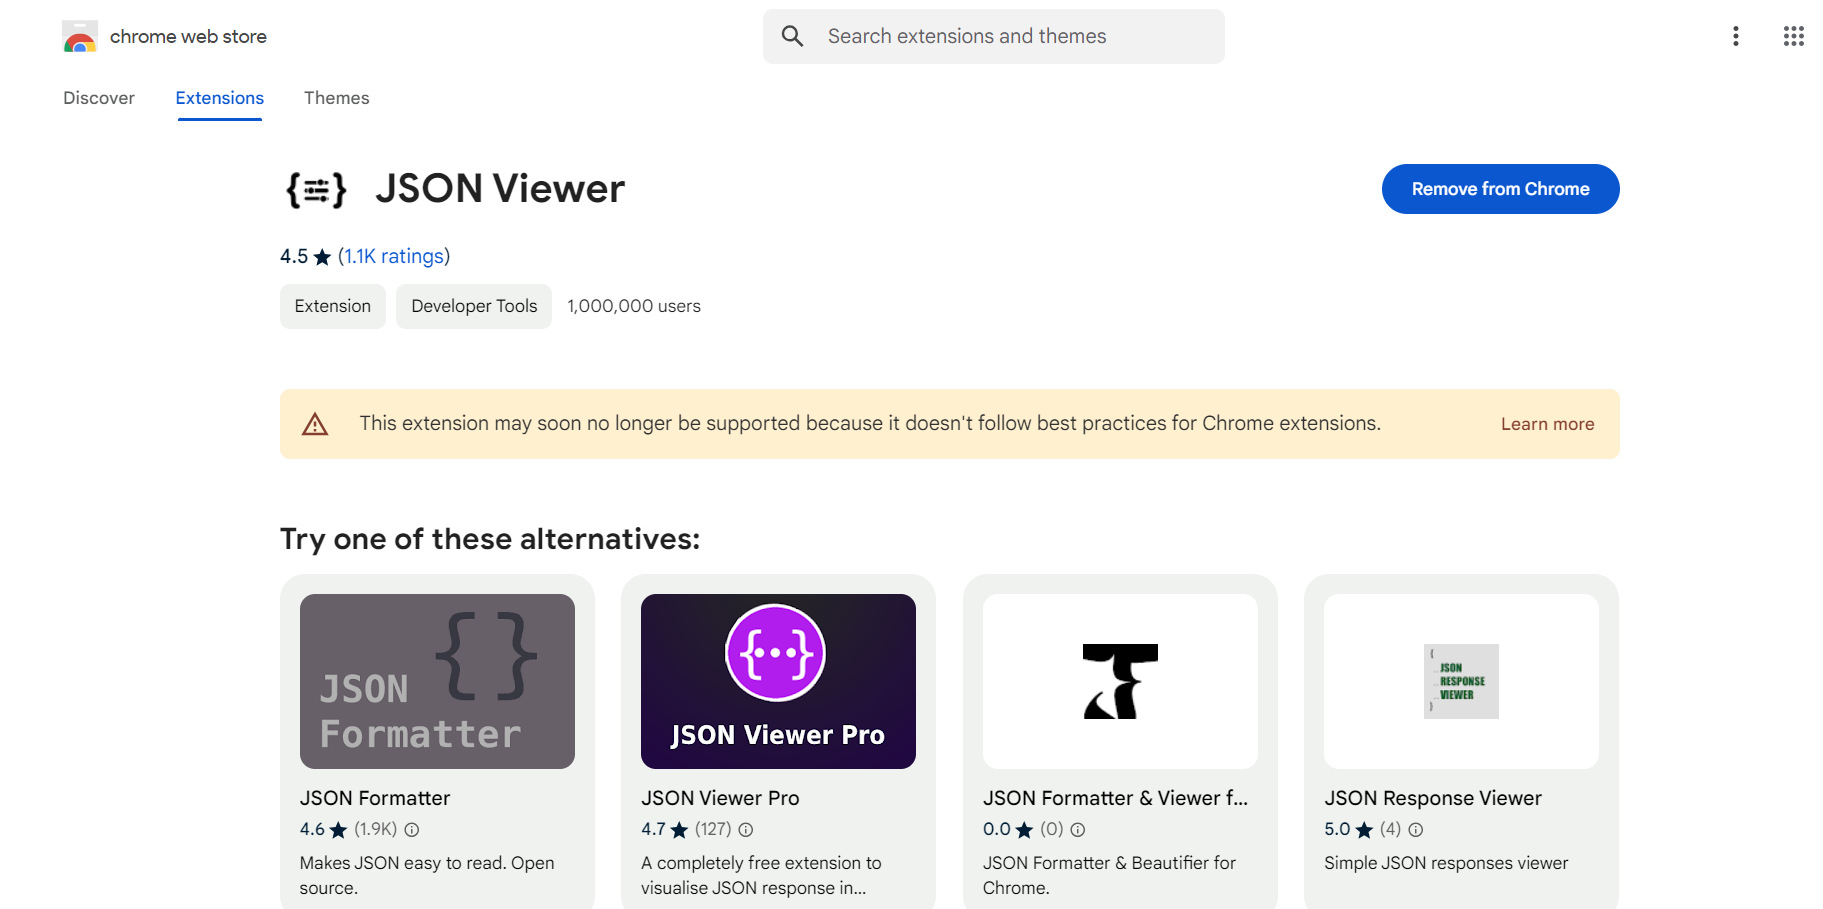Click the JSON Viewer page heading
This screenshot has width=1823, height=909.
[x=500, y=189]
